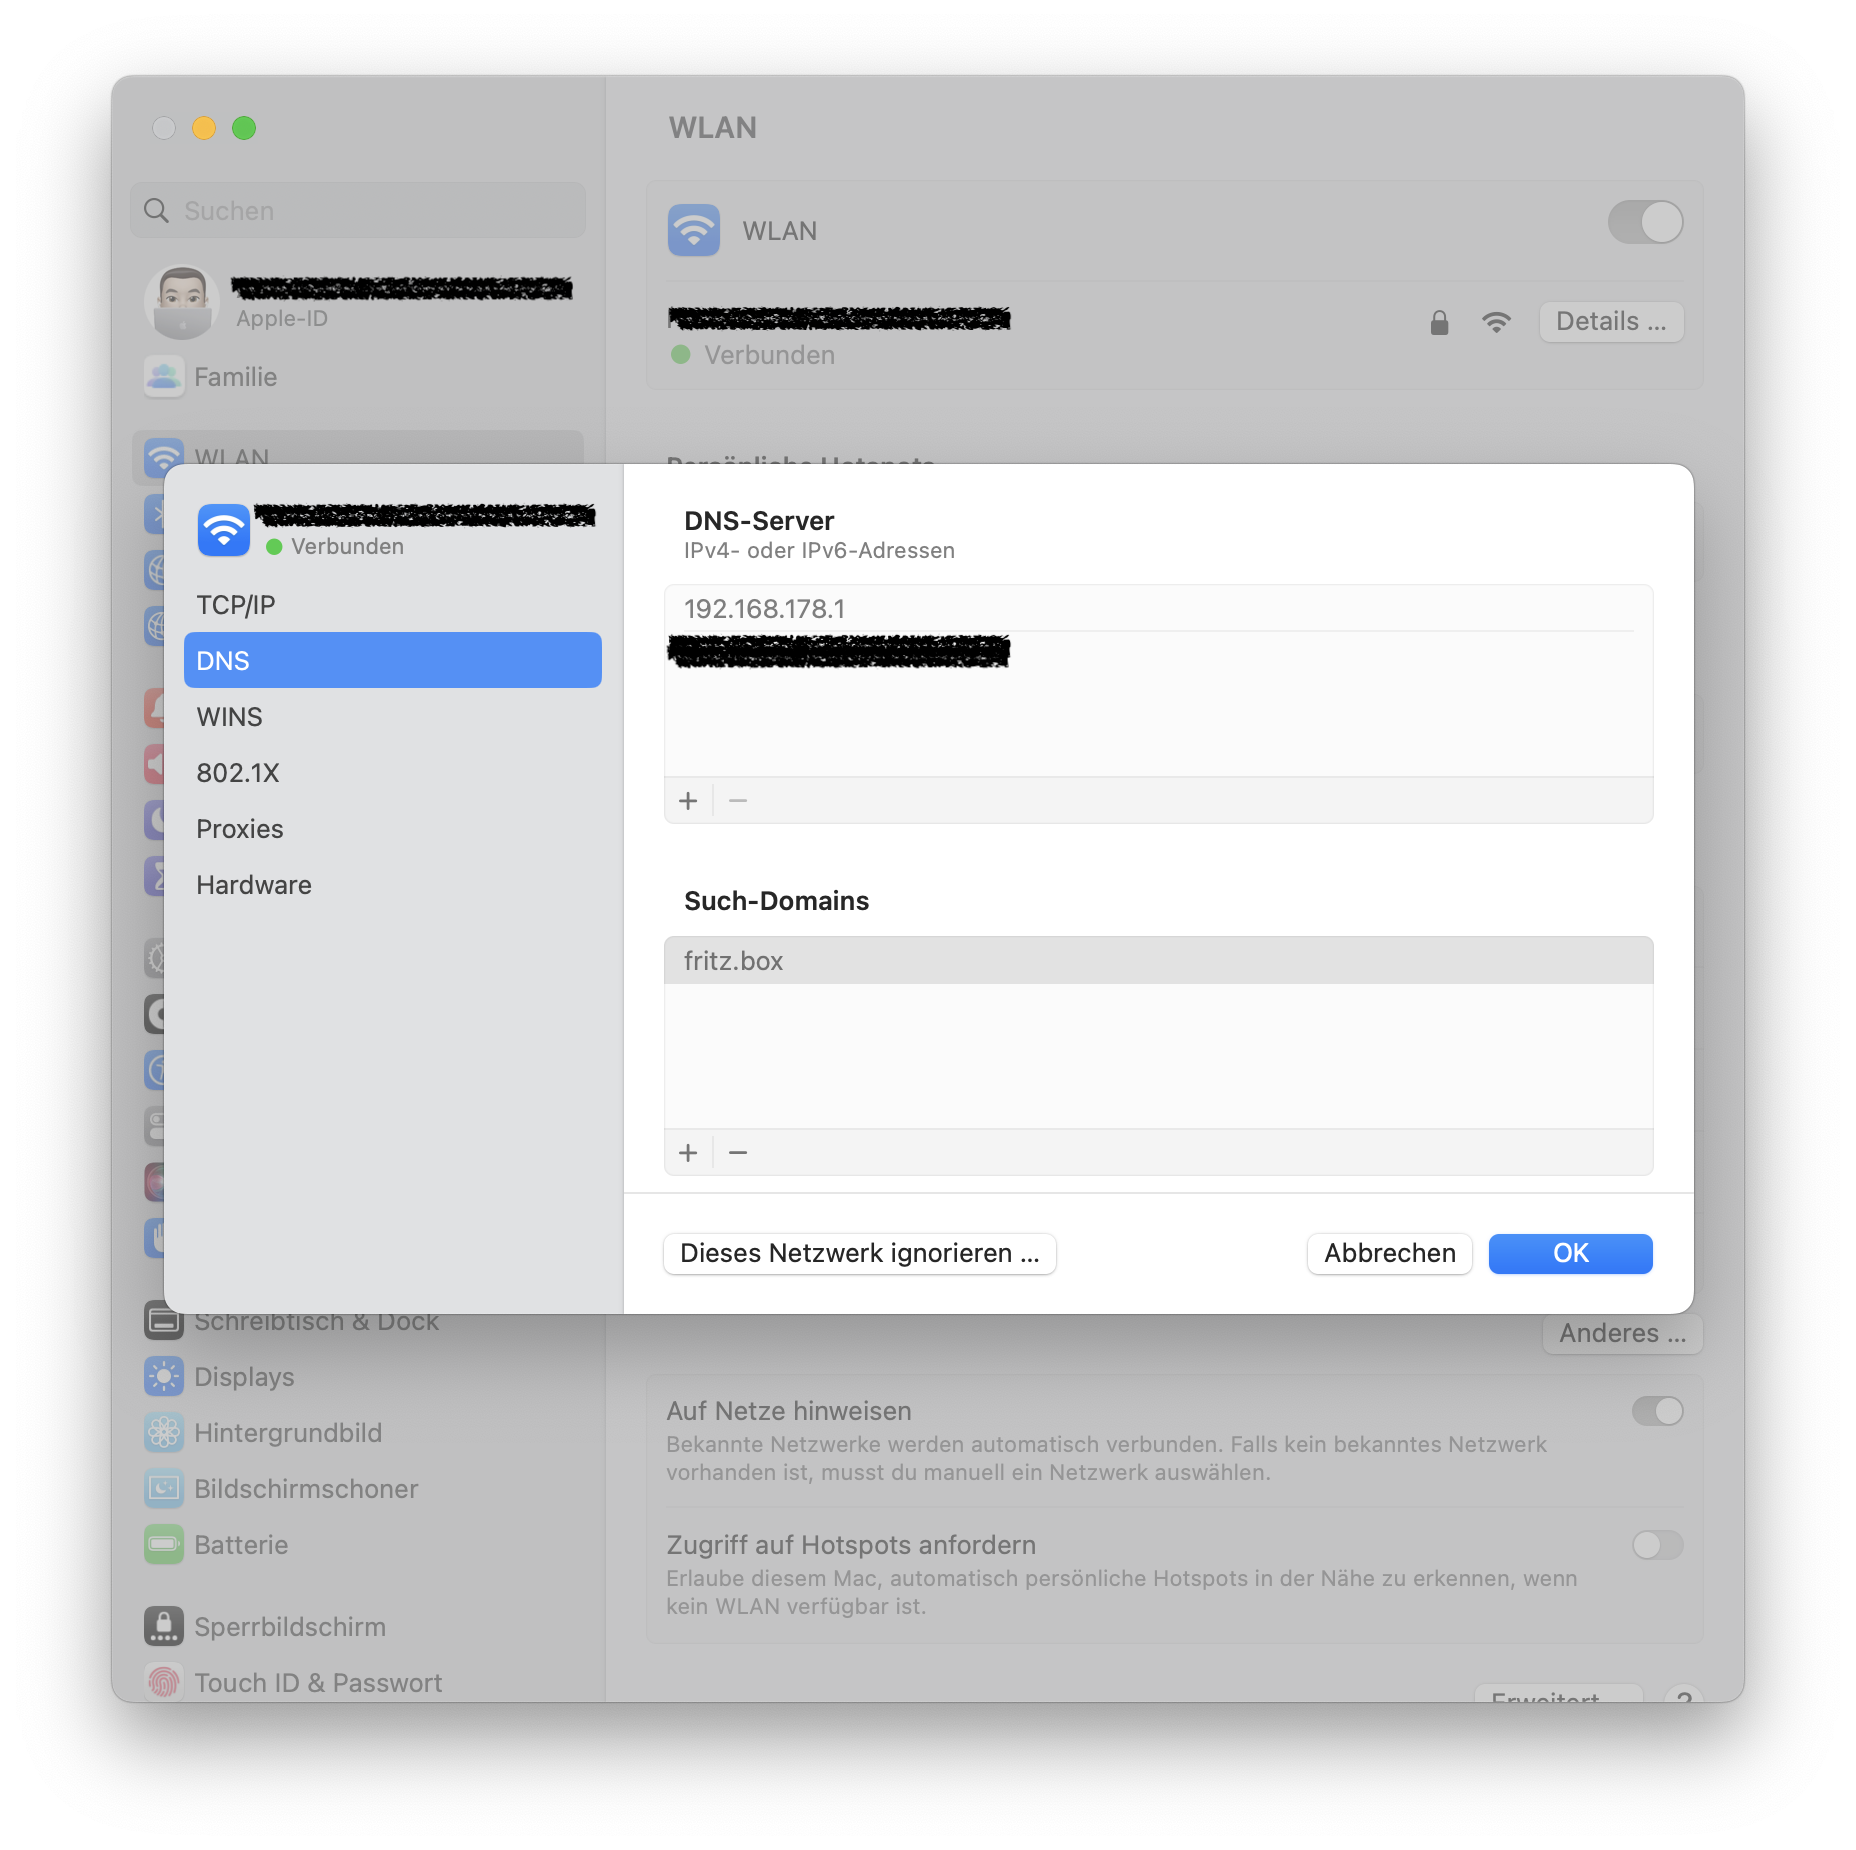Open Details ... for connected network
This screenshot has width=1856, height=1850.
click(1611, 322)
